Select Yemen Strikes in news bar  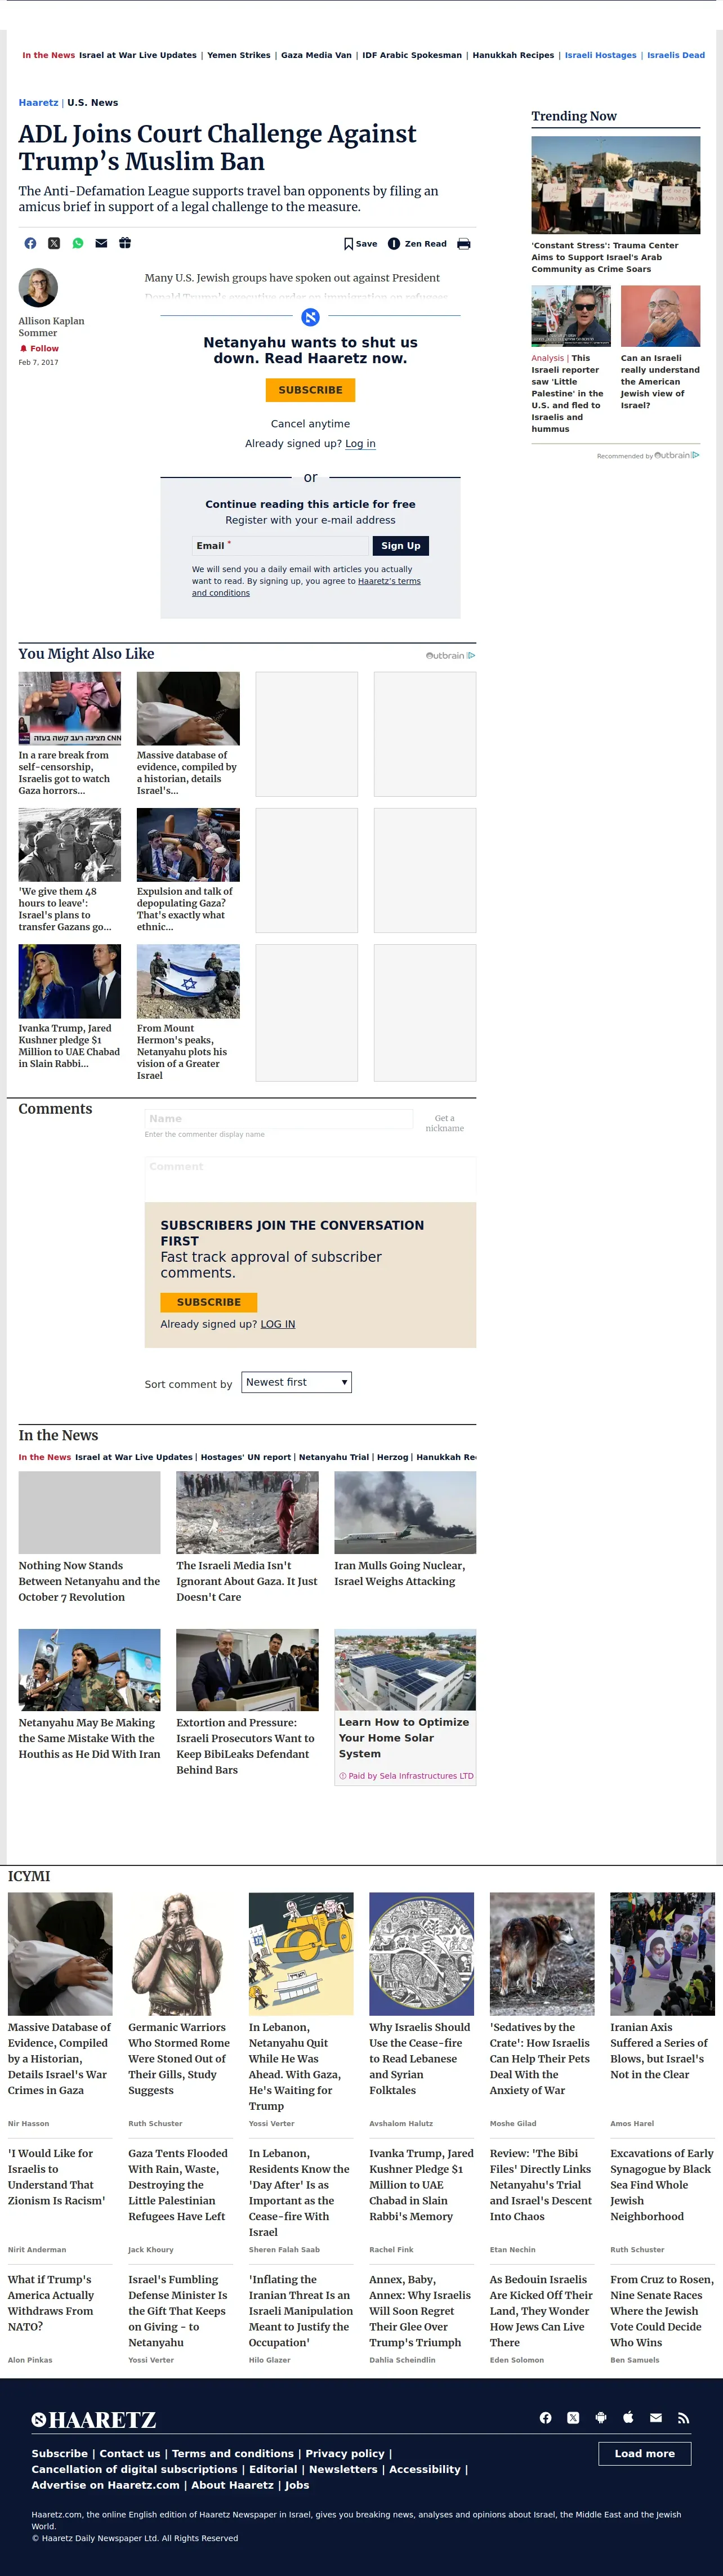pos(239,56)
